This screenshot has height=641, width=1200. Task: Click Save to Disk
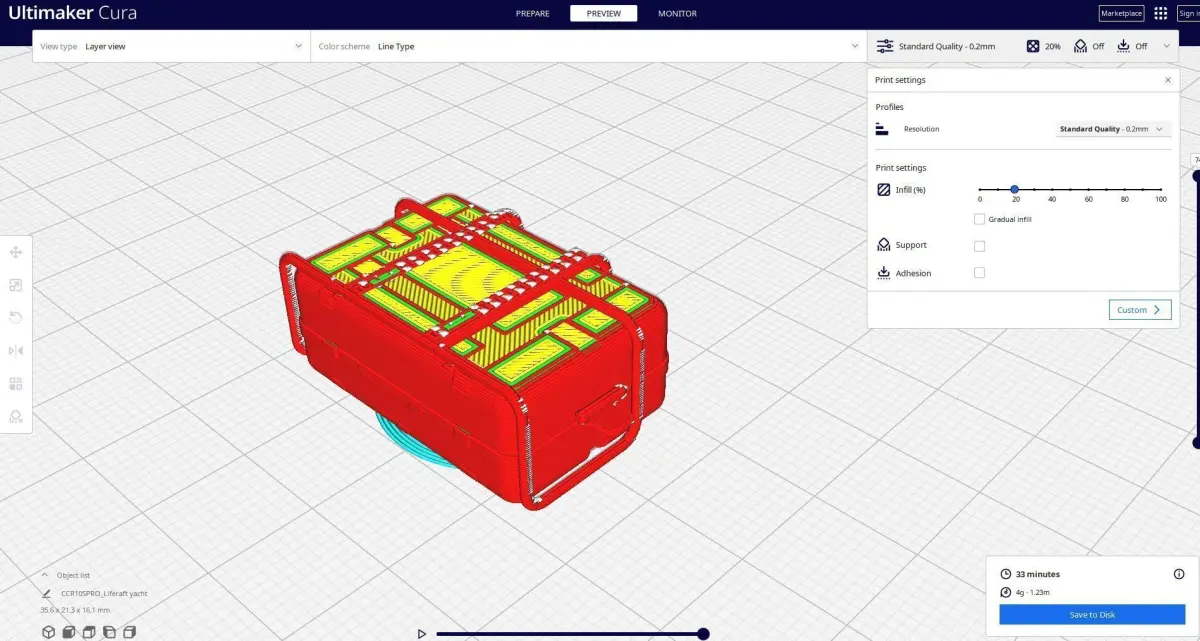click(x=1092, y=614)
